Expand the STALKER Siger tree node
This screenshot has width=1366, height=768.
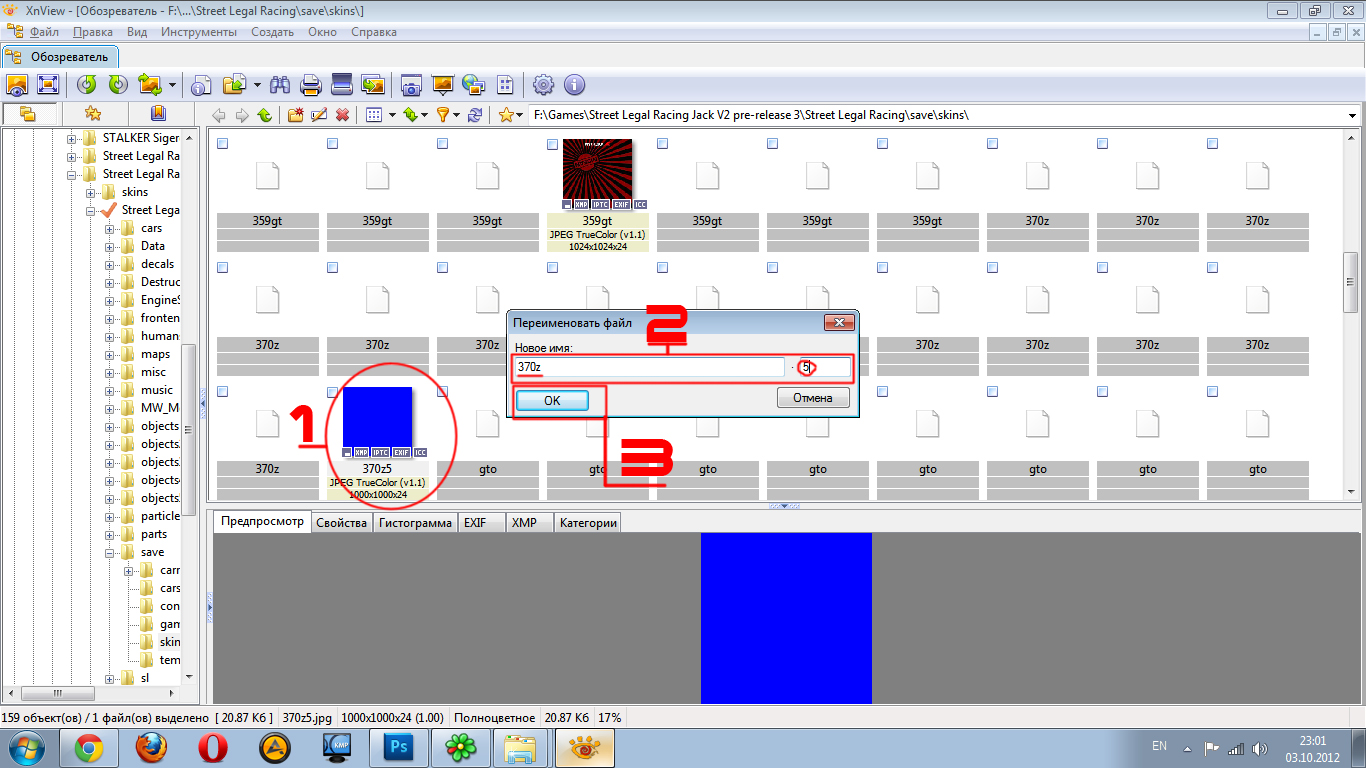(72, 138)
